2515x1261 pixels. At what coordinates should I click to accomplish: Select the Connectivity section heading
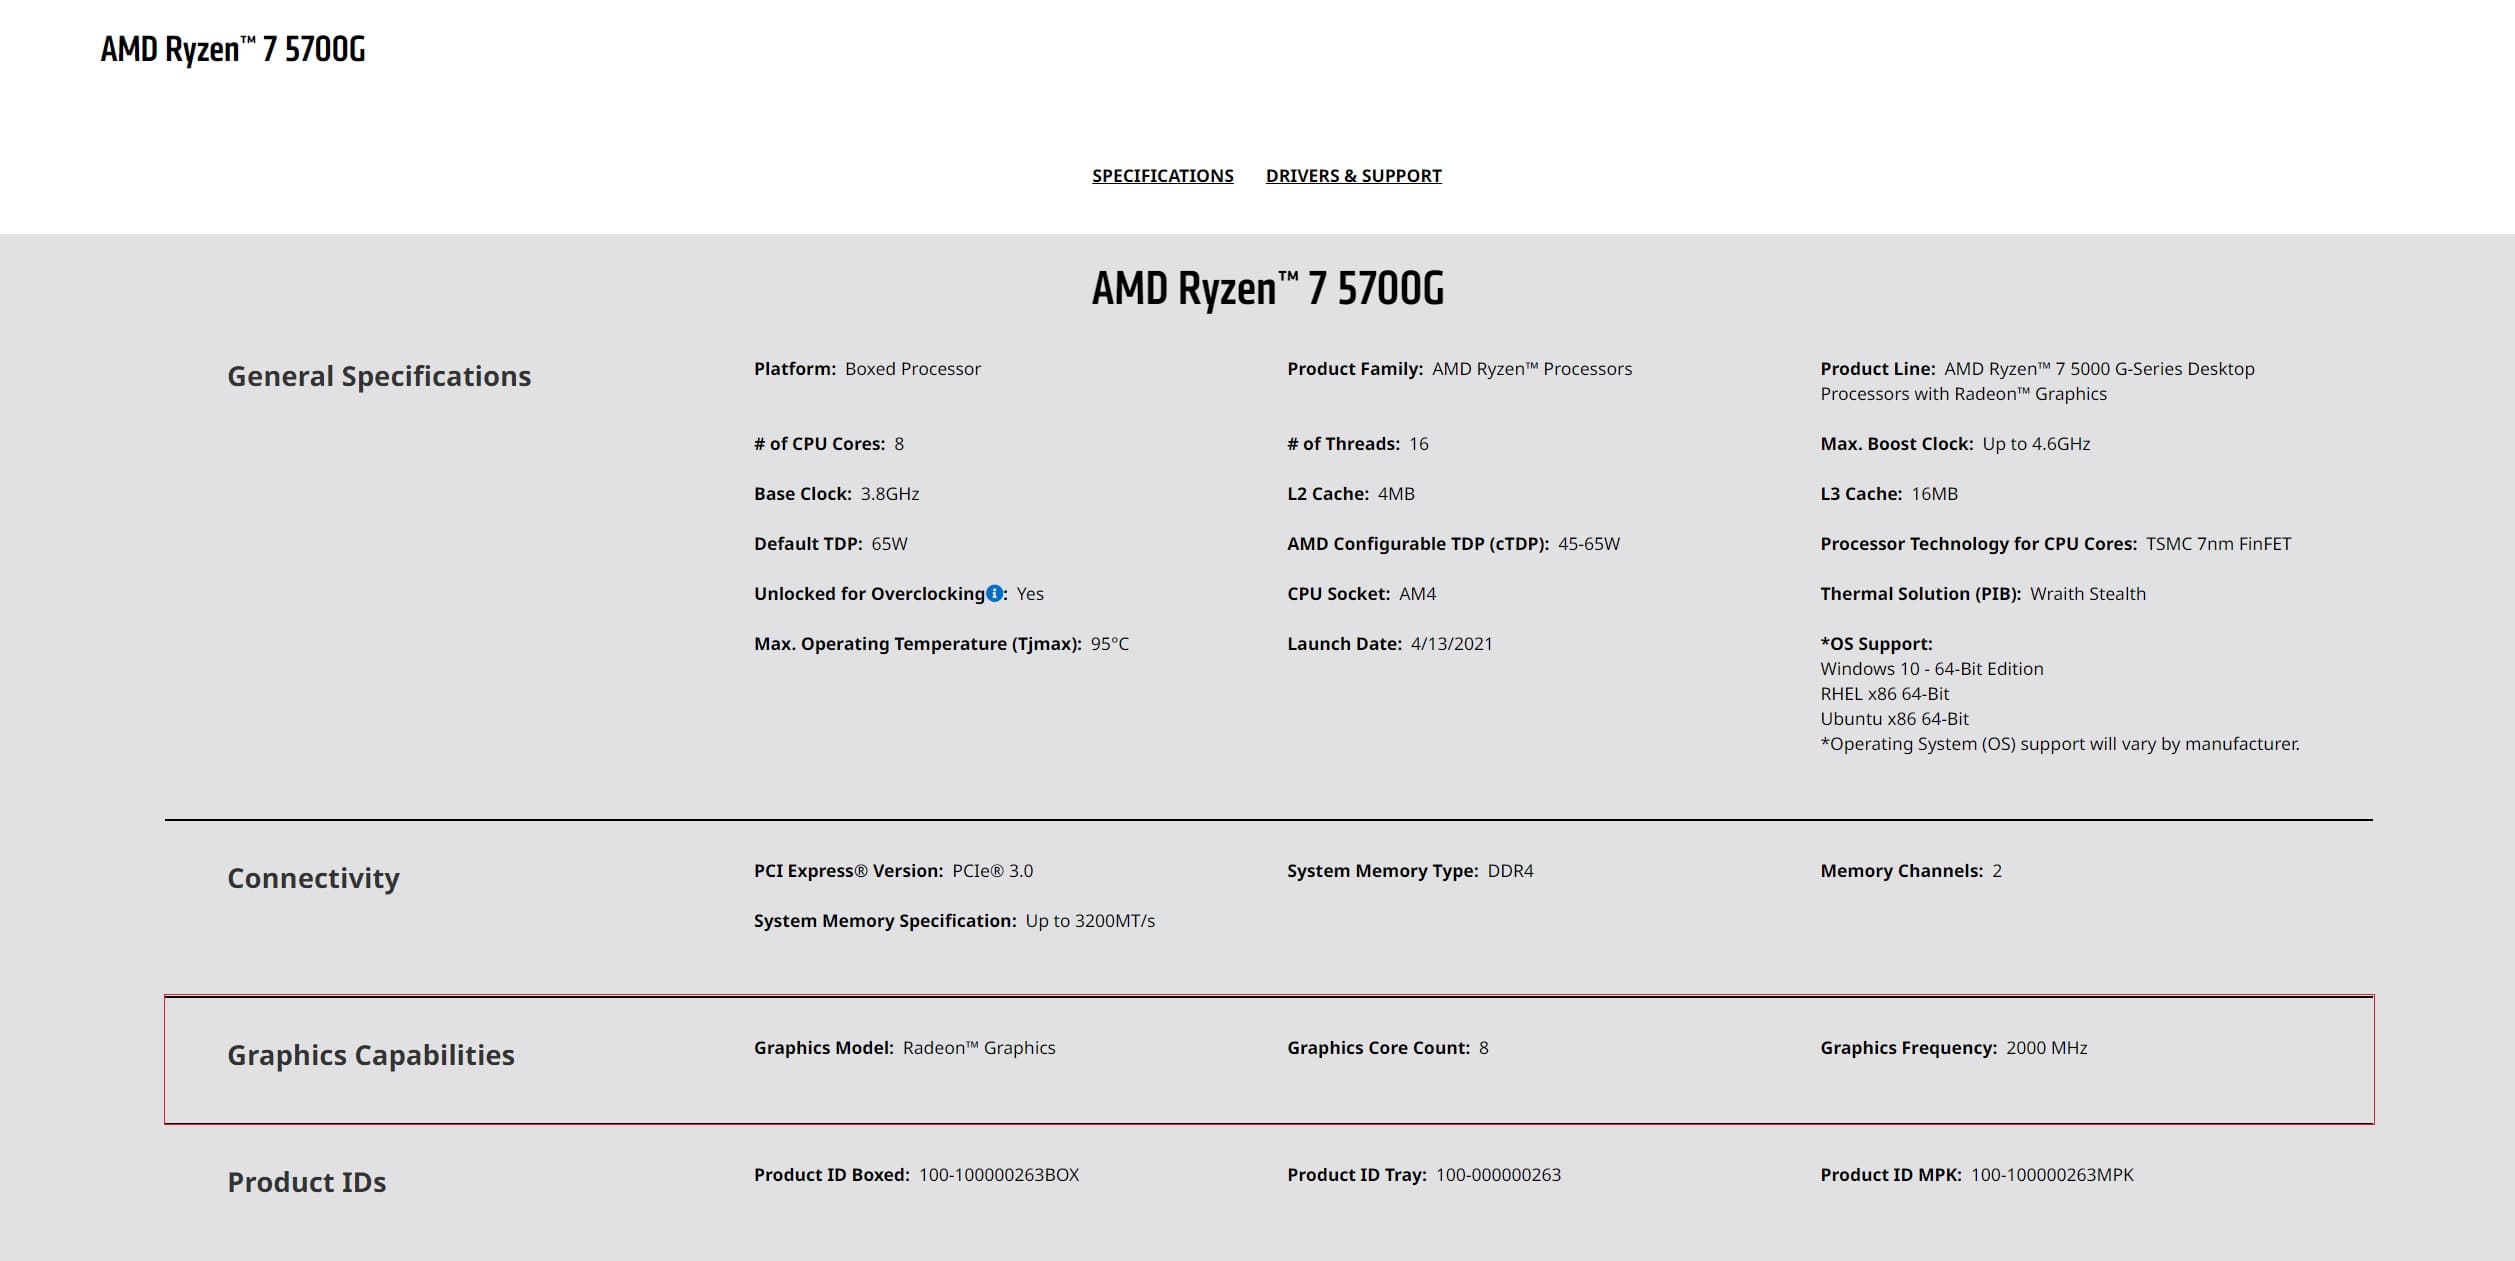click(x=313, y=878)
